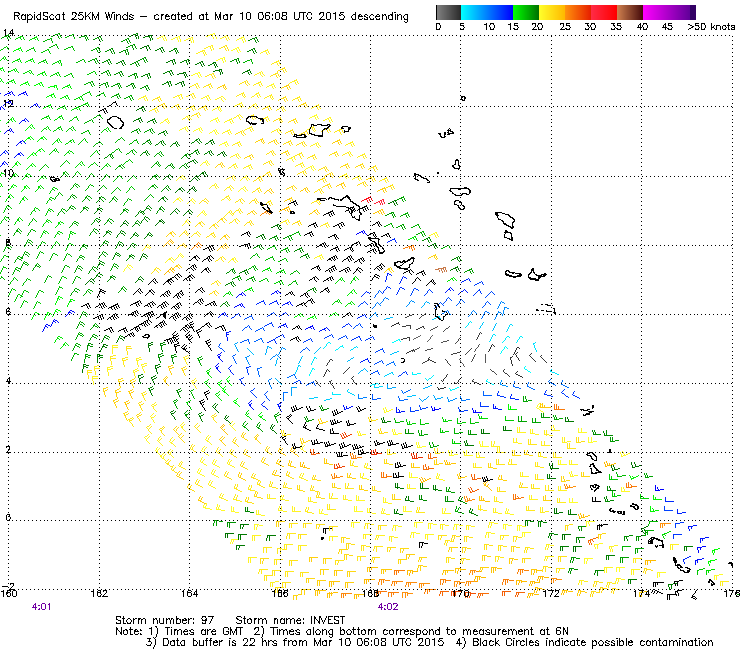This screenshot has height=650, width=740.
Task: Click the latitude axis label "14"
Action: 8,33
